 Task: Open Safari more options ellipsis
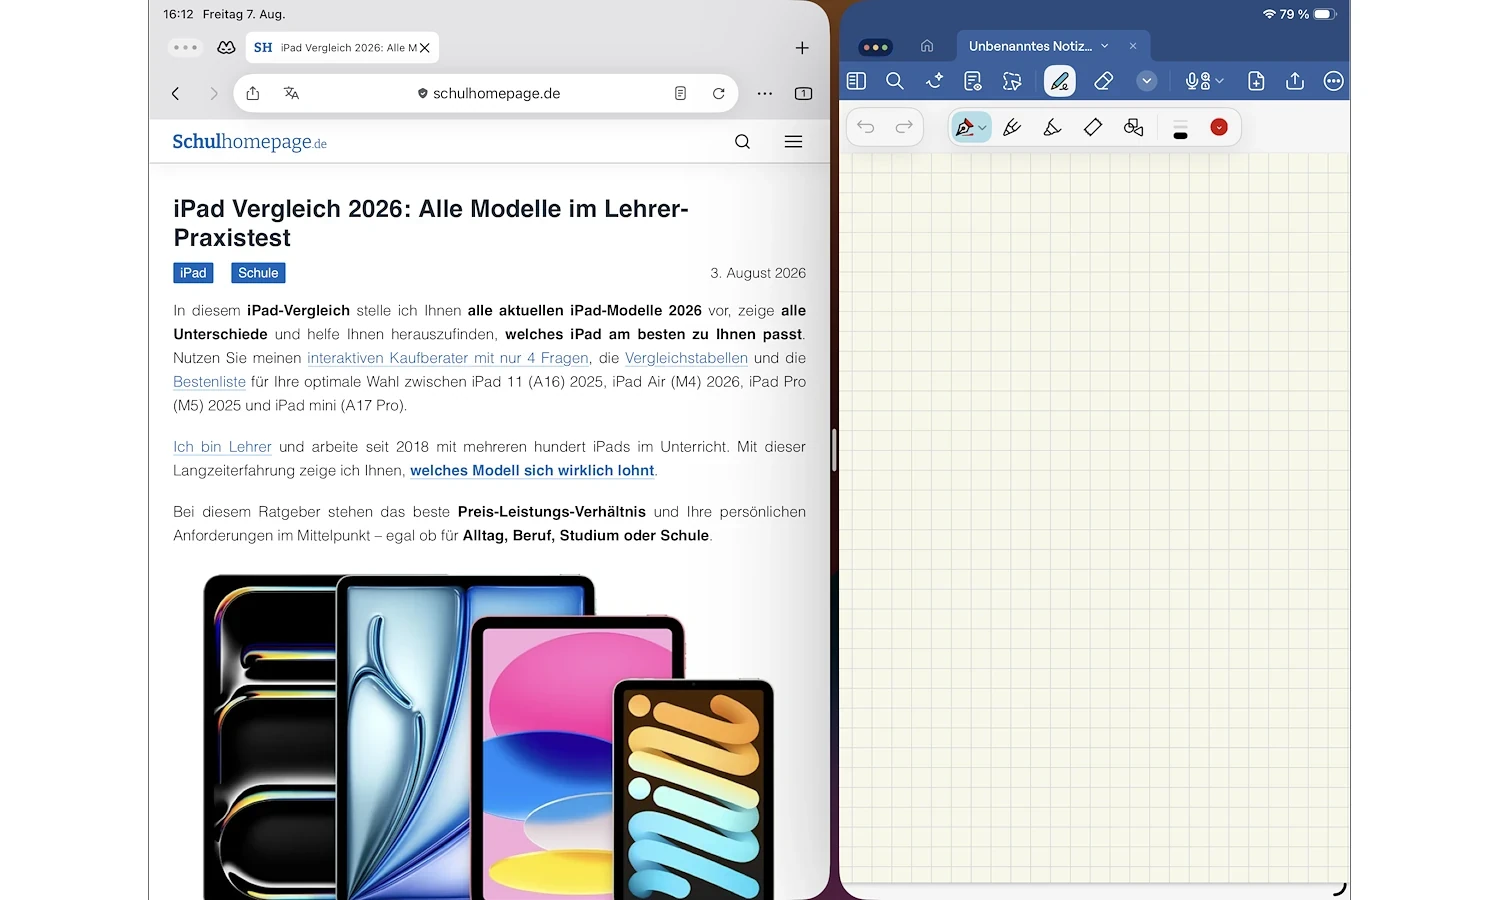pyautogui.click(x=765, y=93)
